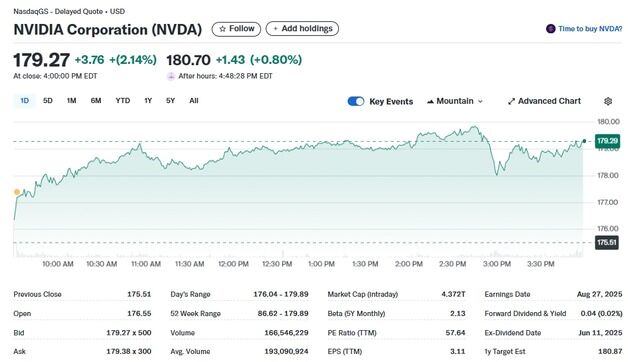Screen dimensions: 628x362
Task: Click the 175.51 previous close chart label
Action: tap(606, 243)
